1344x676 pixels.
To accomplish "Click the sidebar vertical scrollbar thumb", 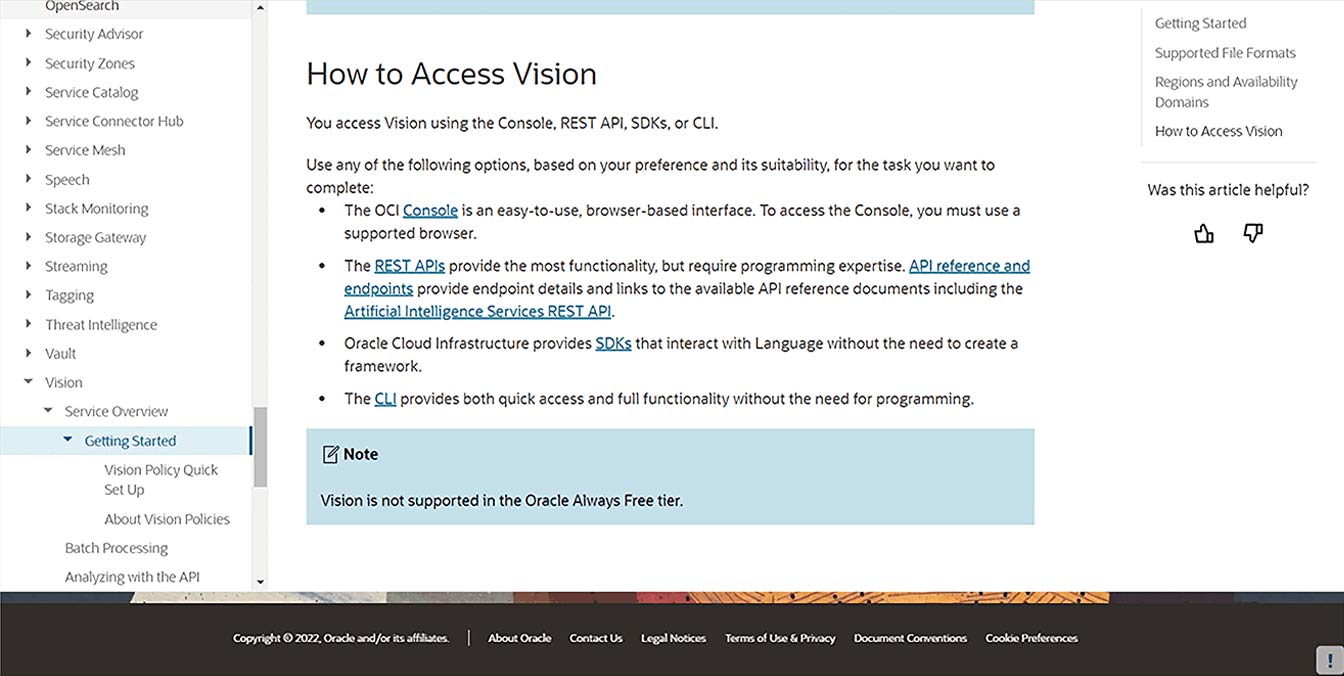I will tap(260, 445).
